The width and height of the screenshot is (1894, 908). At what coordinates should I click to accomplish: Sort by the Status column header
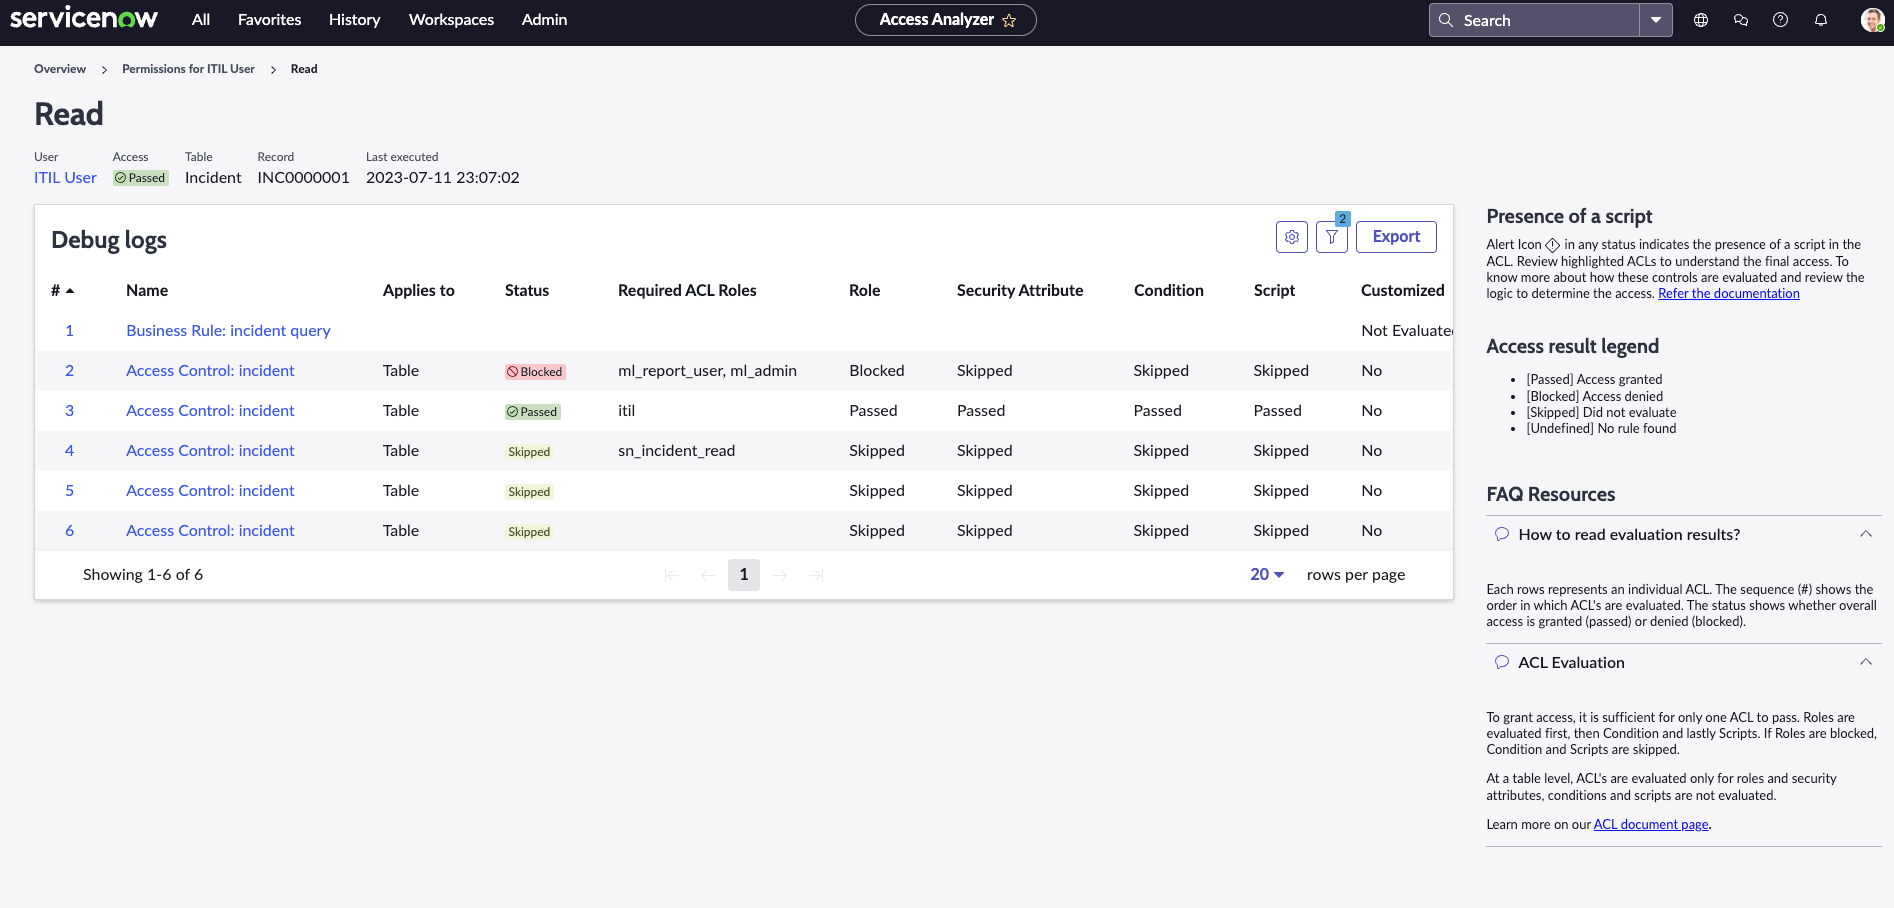click(x=527, y=291)
